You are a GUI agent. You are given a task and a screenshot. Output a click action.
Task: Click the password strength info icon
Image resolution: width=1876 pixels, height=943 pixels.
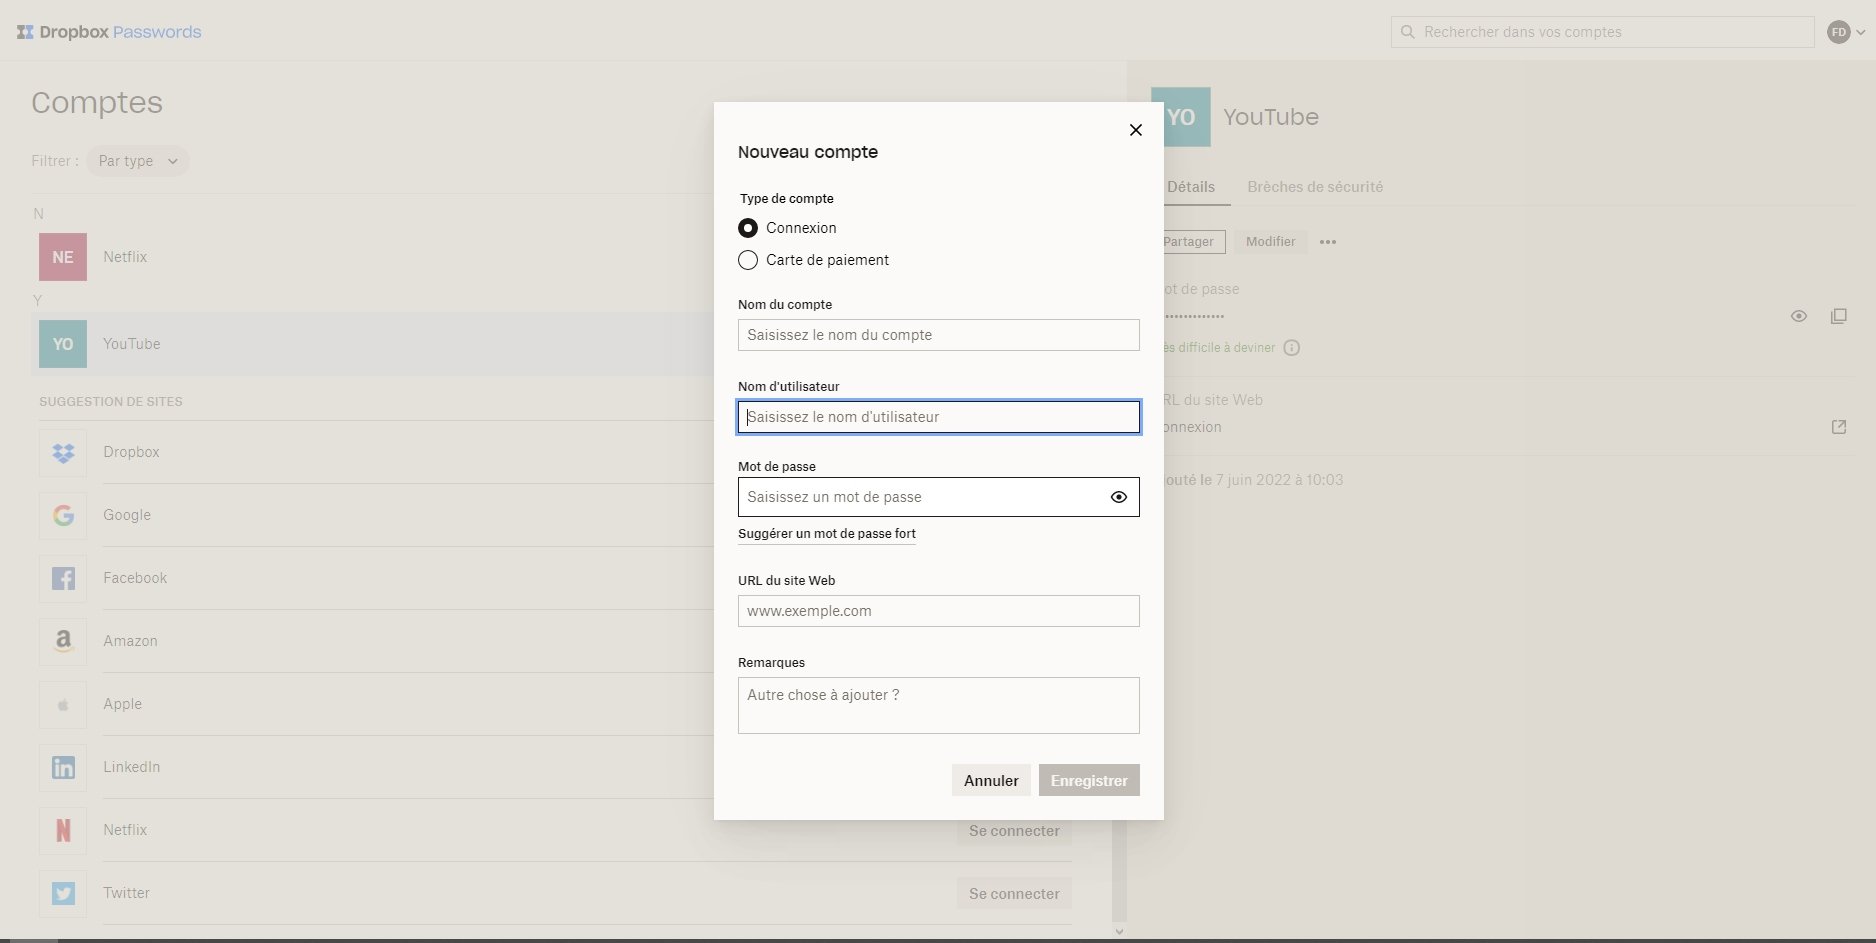(1292, 348)
